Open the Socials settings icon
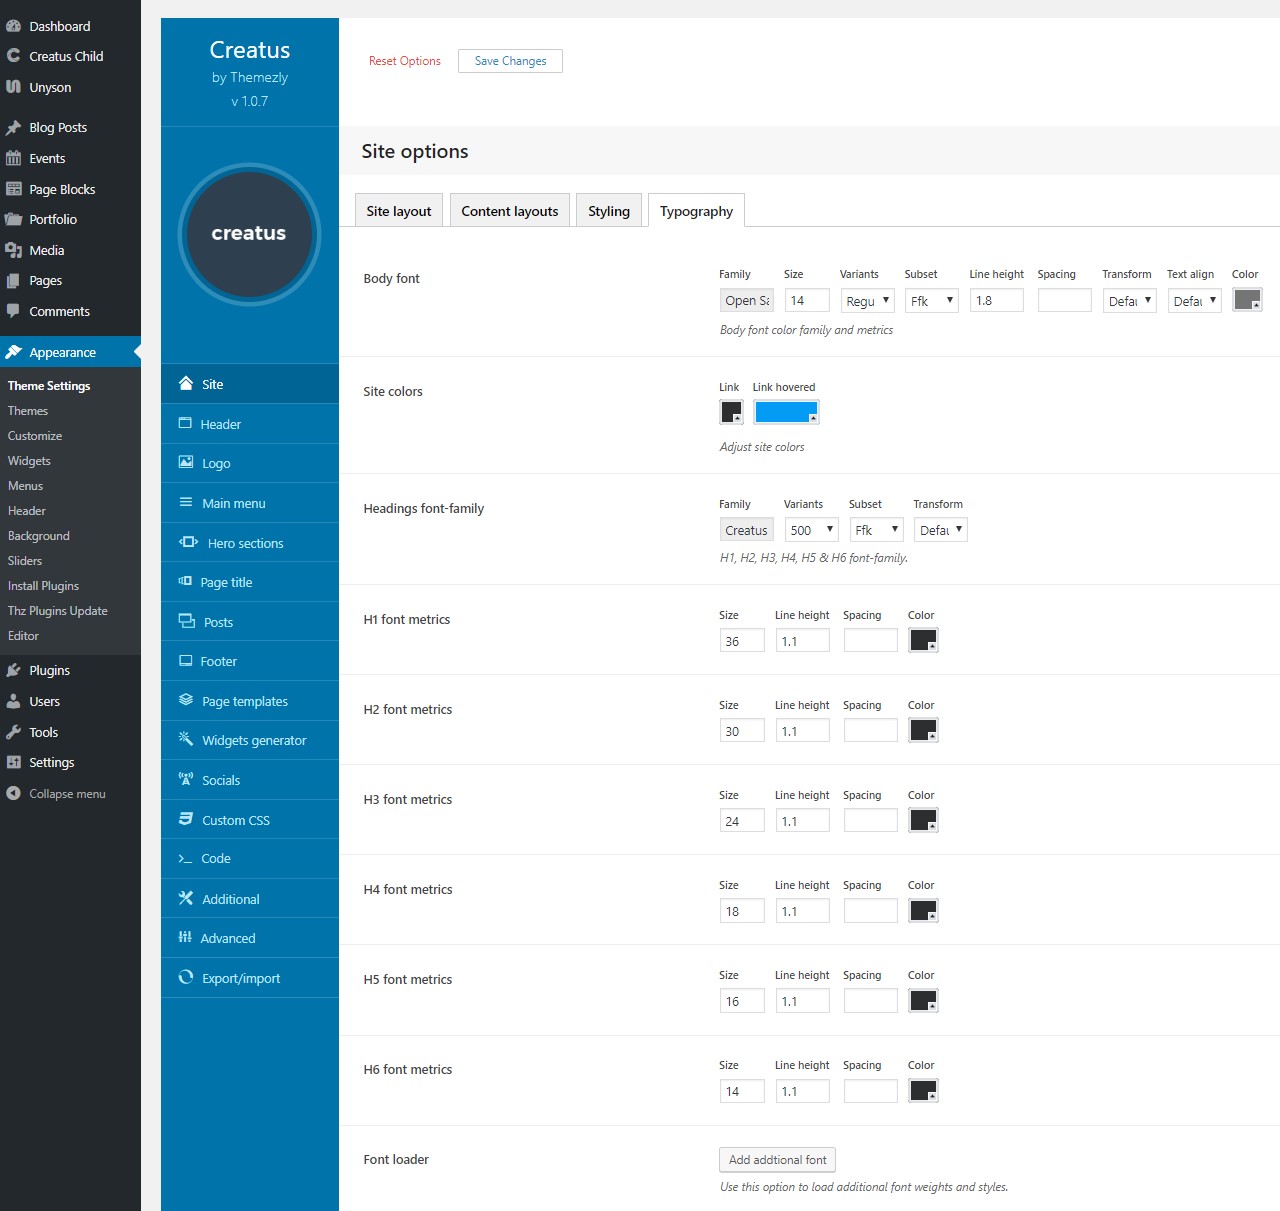1280x1211 pixels. [x=186, y=780]
